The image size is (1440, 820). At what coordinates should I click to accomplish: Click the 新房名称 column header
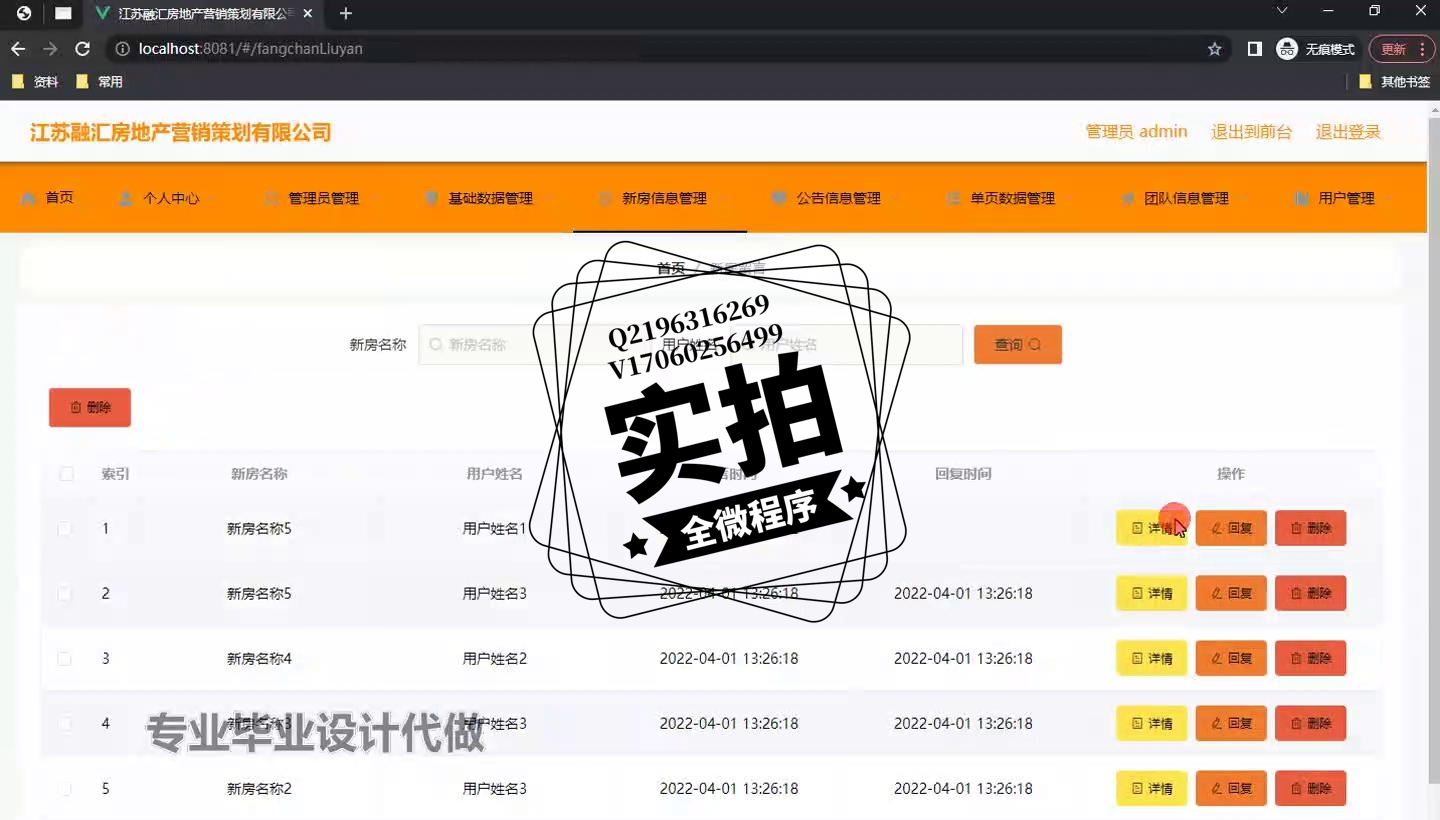point(259,474)
